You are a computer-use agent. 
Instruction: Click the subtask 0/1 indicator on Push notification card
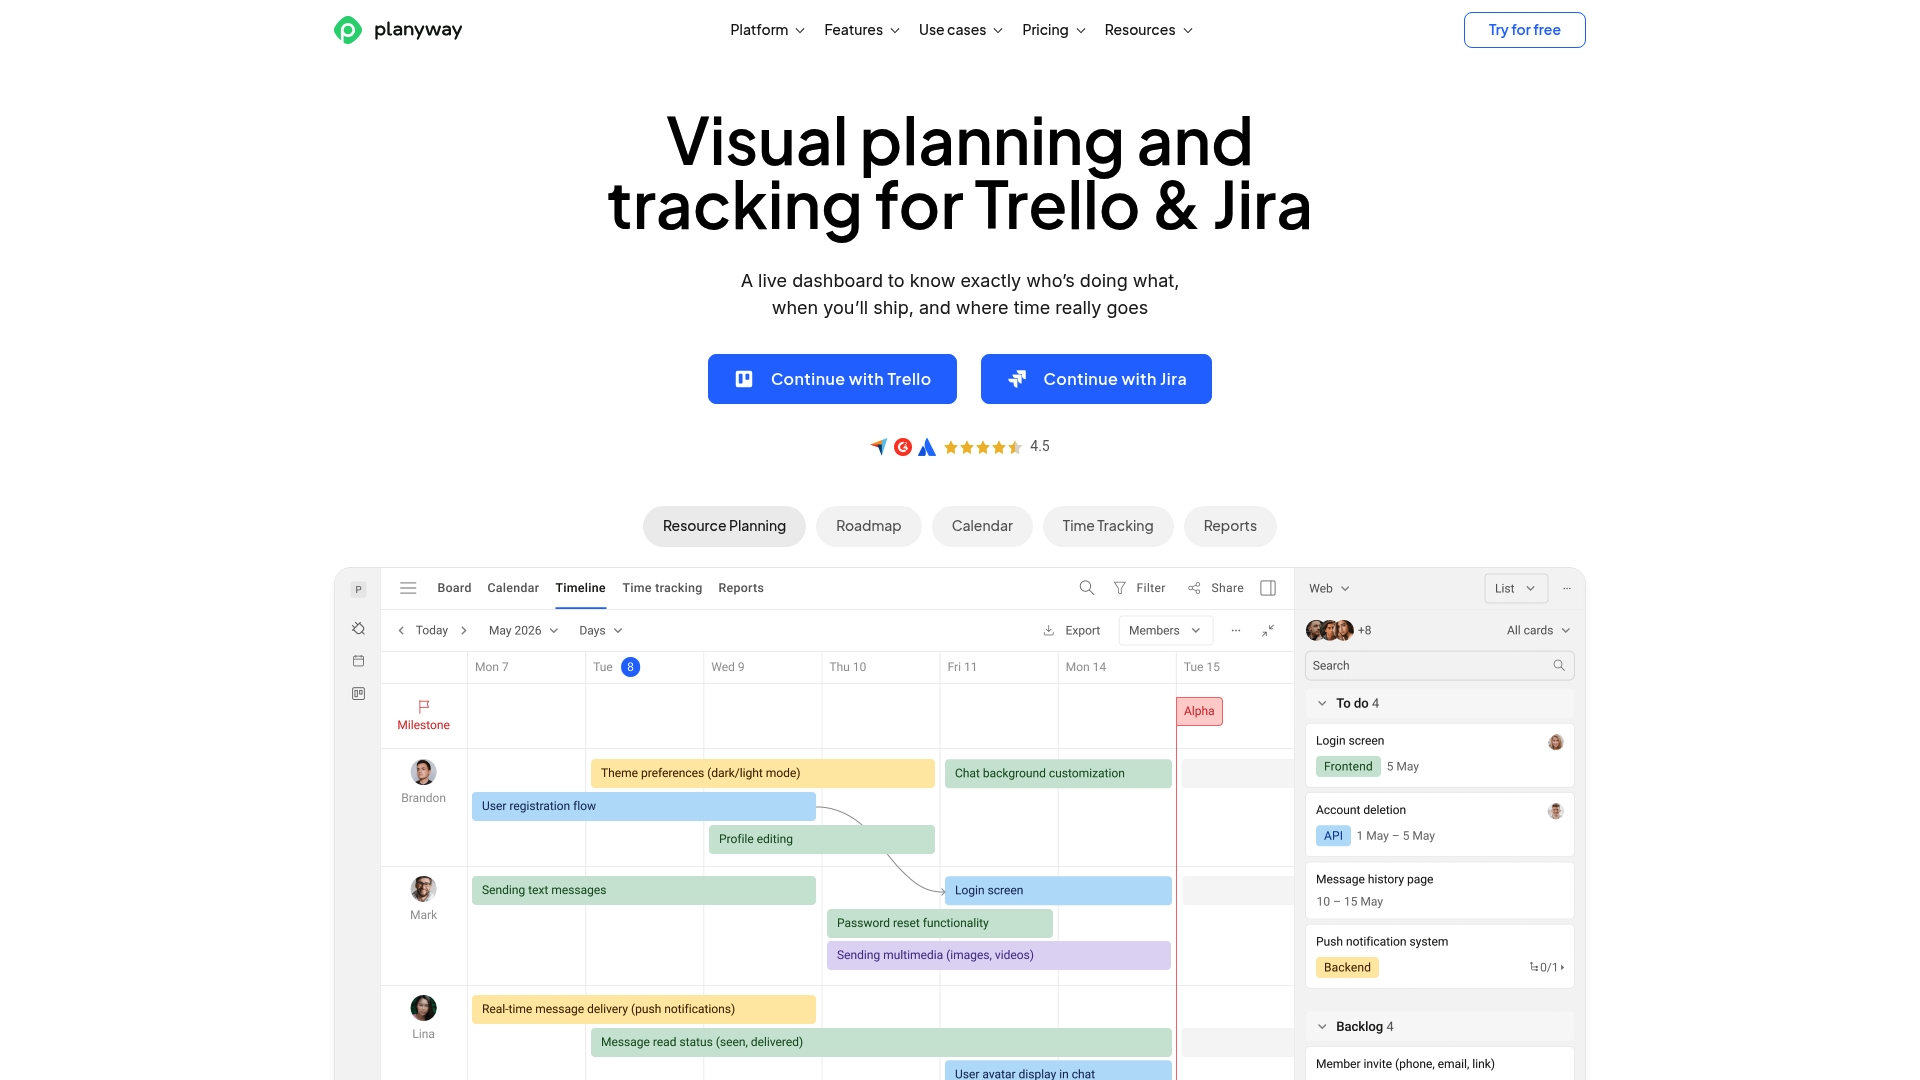click(1547, 968)
